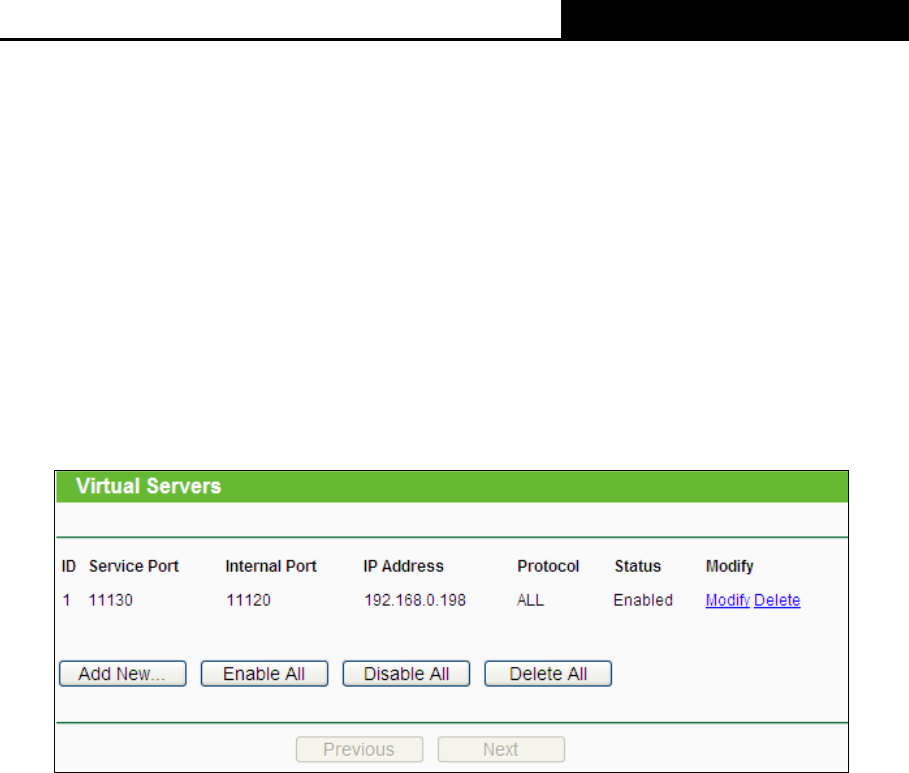This screenshot has width=909, height=773.
Task: Select IP address 192.168.0.198
Action: click(414, 600)
